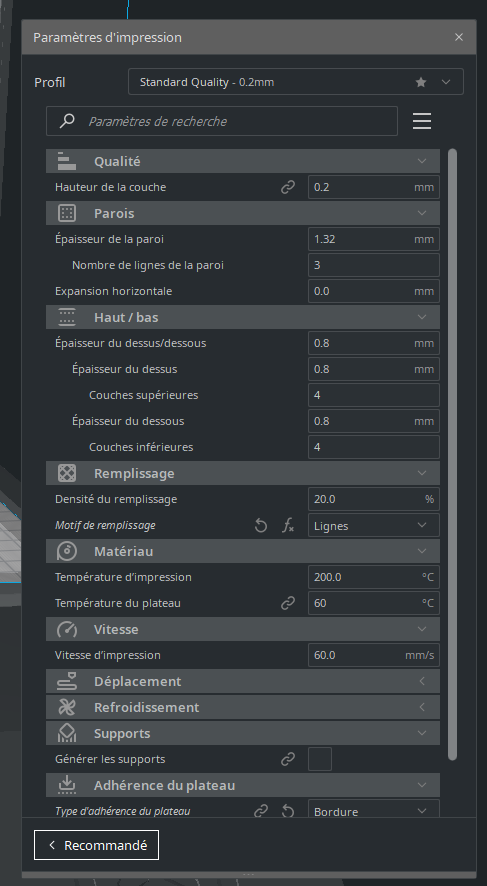This screenshot has height=886, width=487.
Task: Click the Épaisseur de la paroi value field
Action: [x=373, y=239]
